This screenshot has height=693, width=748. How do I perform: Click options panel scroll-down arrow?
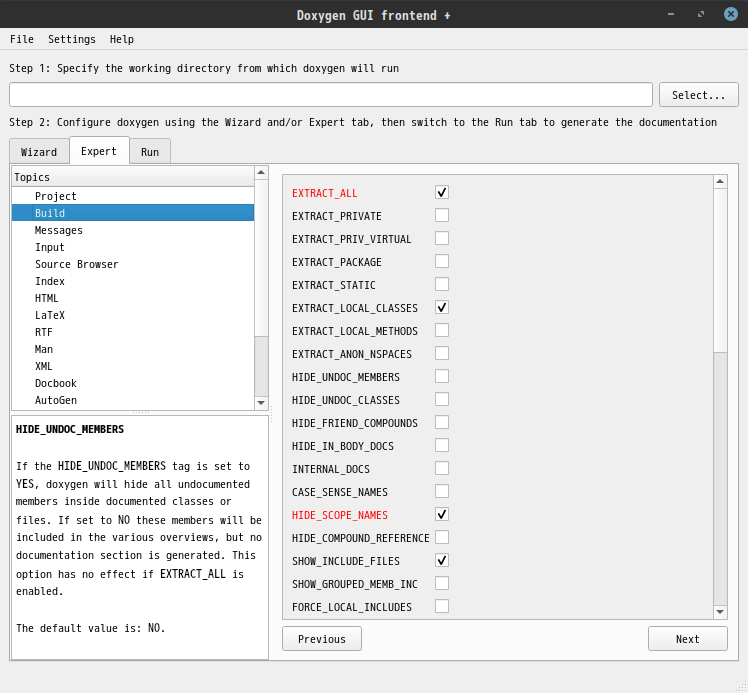(x=720, y=611)
